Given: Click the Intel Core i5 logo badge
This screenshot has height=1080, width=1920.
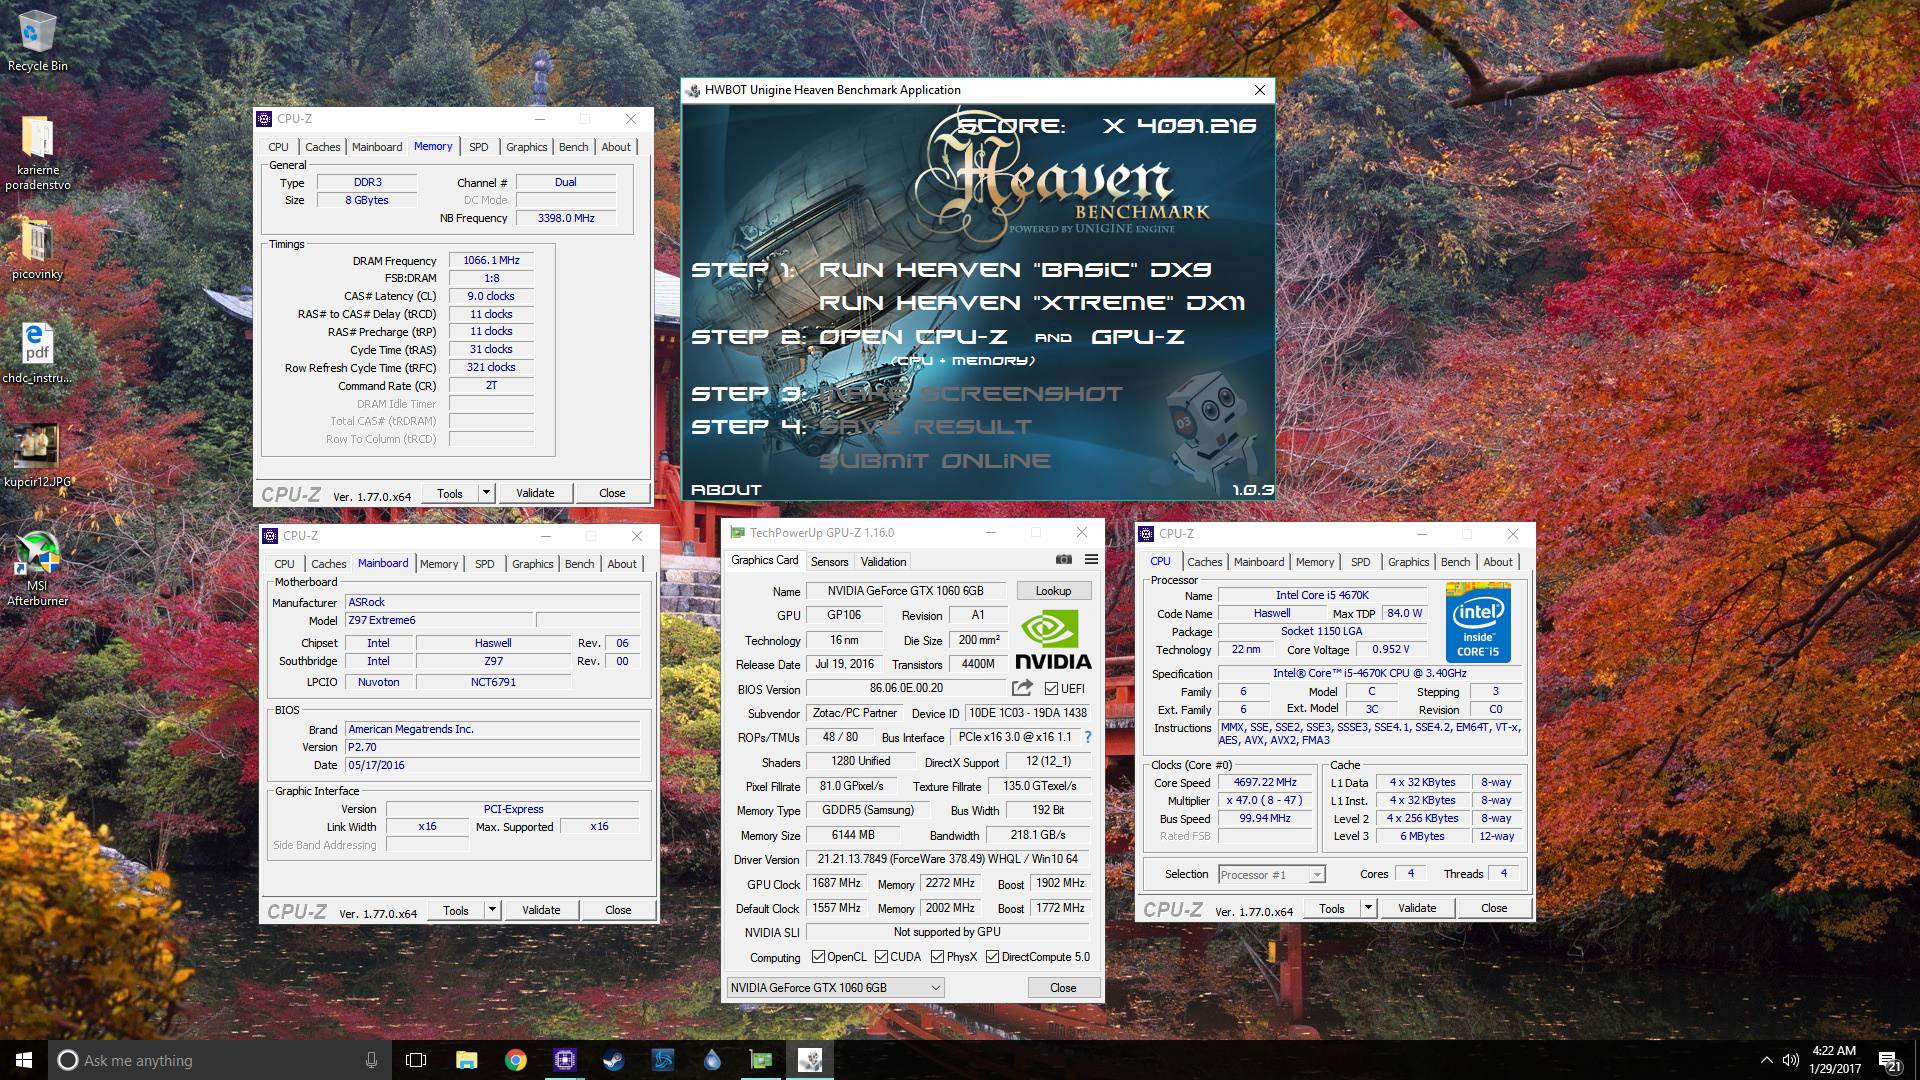Looking at the screenshot, I should pyautogui.click(x=1477, y=621).
